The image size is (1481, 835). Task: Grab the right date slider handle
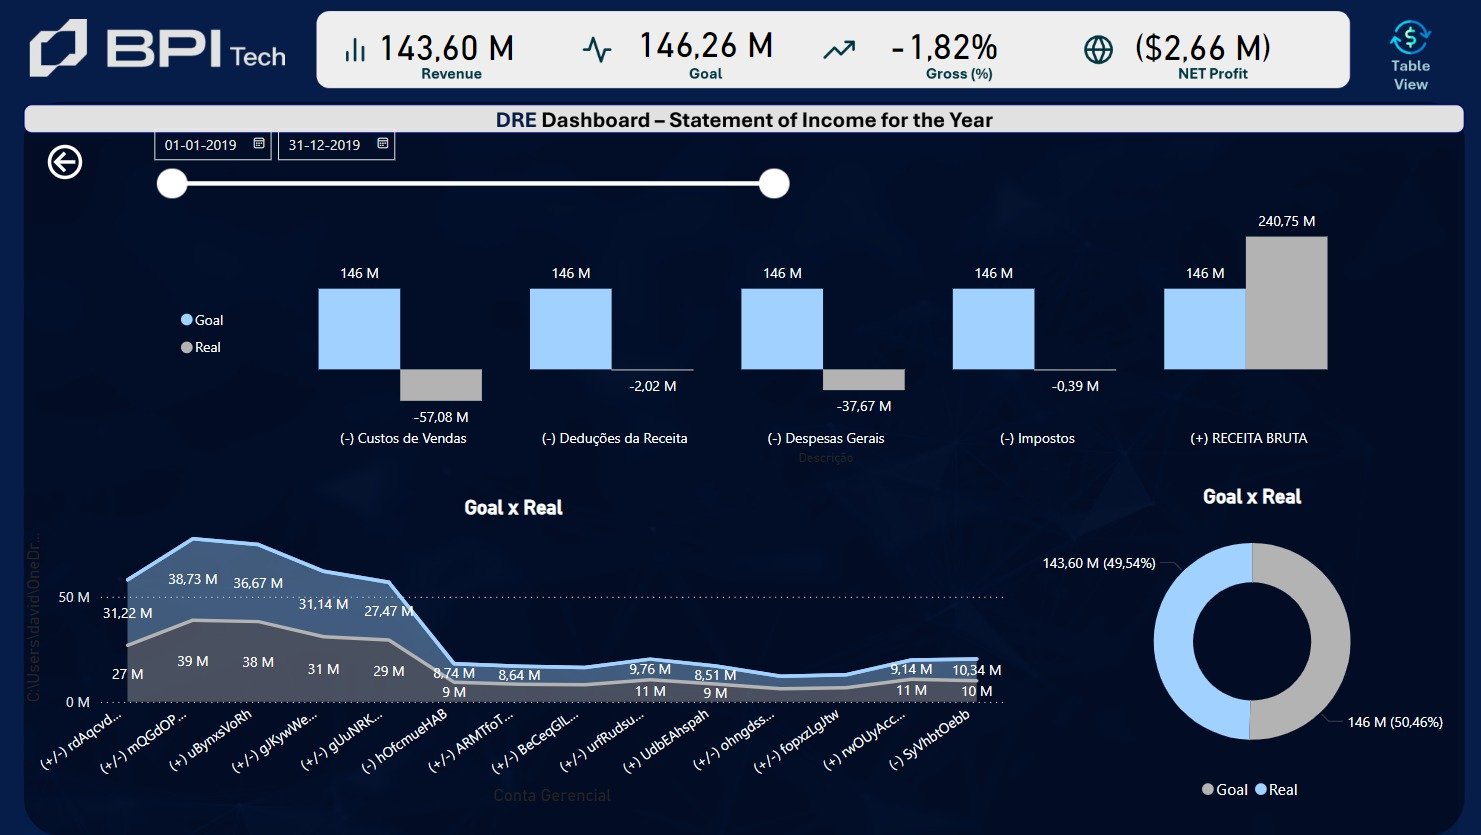774,184
